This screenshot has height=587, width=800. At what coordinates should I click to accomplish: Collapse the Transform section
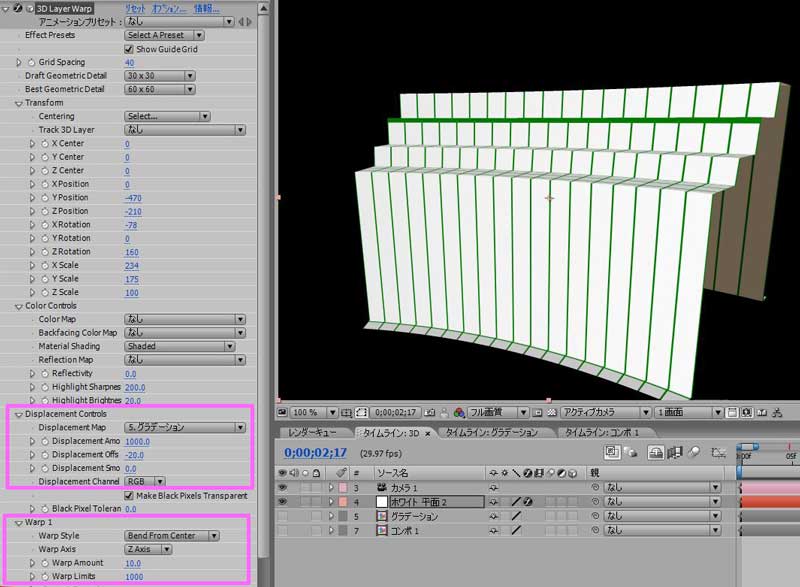[19, 103]
